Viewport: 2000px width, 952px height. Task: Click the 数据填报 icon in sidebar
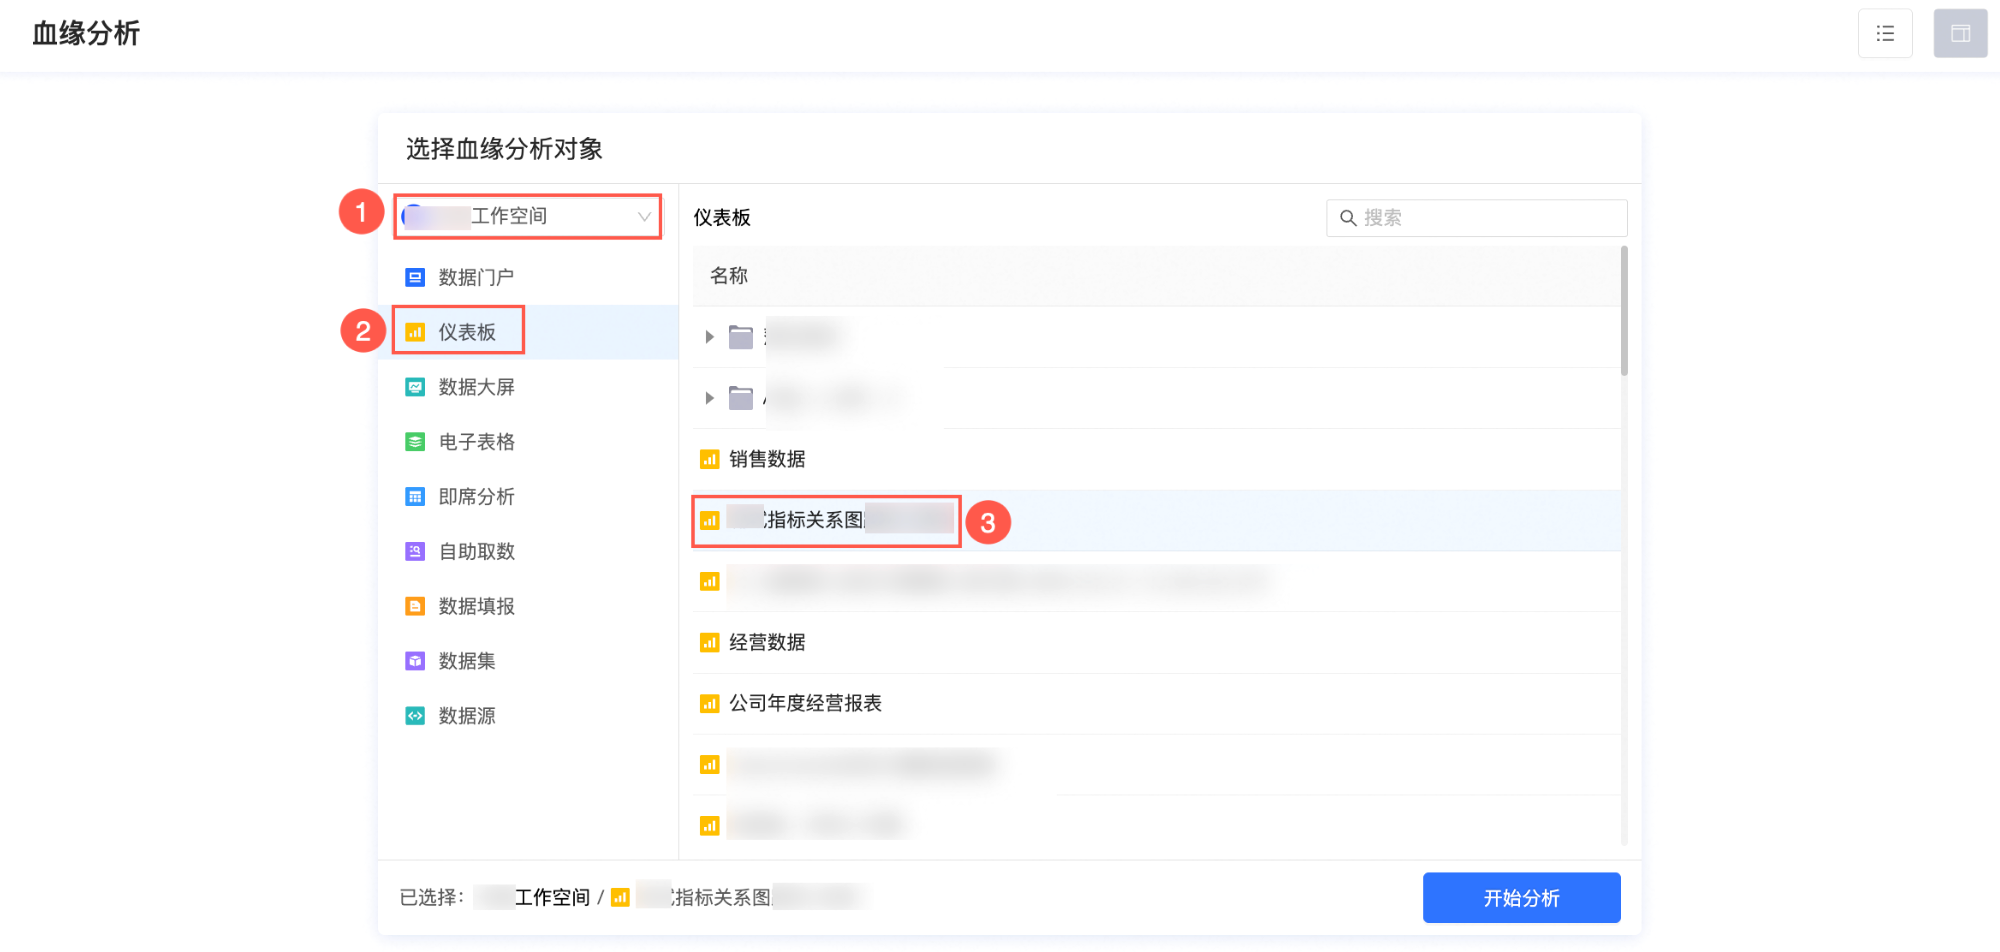tap(415, 607)
